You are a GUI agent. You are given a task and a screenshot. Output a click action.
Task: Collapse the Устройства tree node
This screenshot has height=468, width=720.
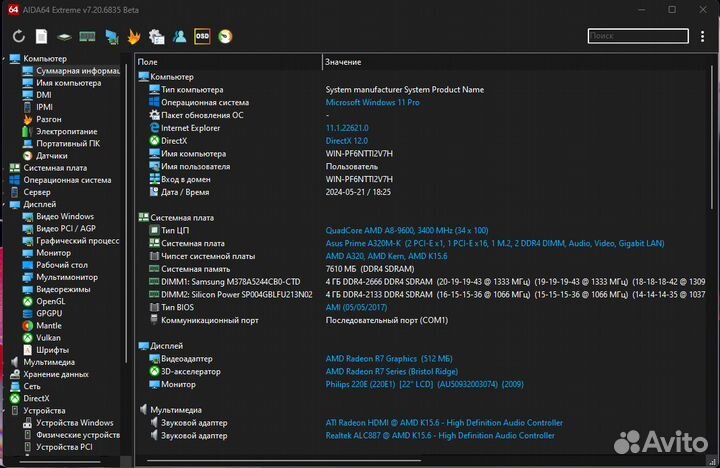tap(5, 411)
